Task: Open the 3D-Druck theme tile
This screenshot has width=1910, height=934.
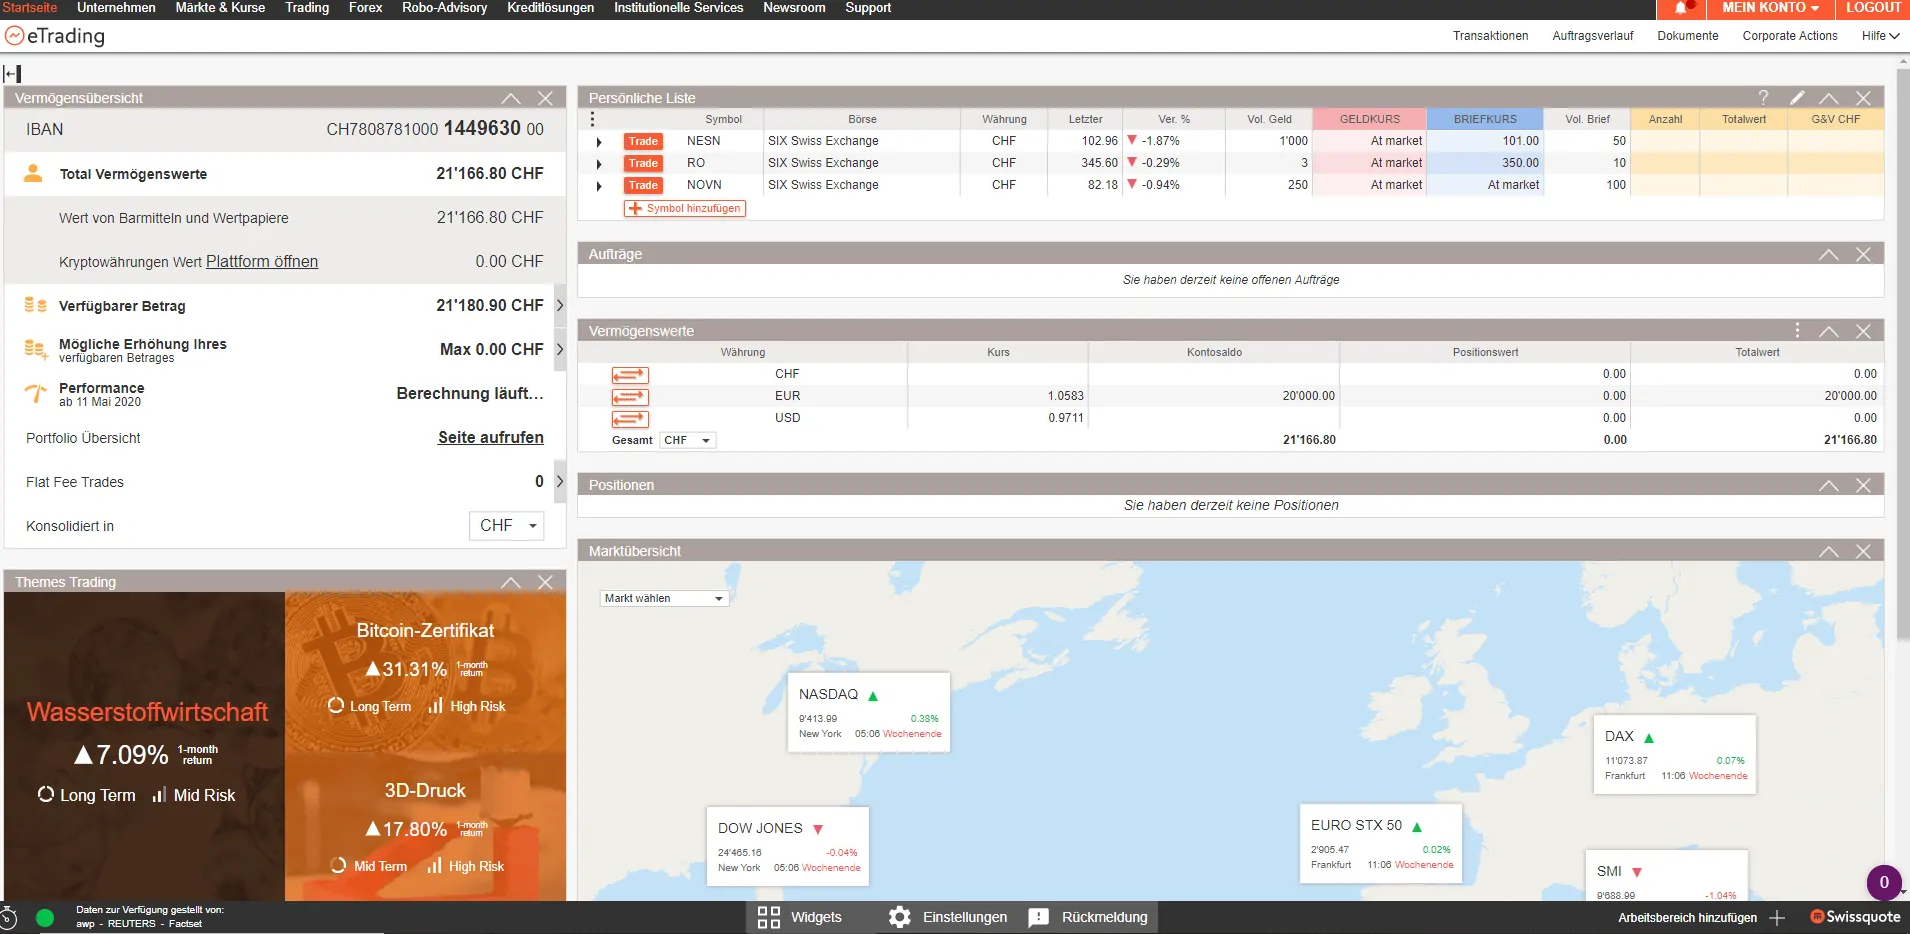Action: click(426, 825)
